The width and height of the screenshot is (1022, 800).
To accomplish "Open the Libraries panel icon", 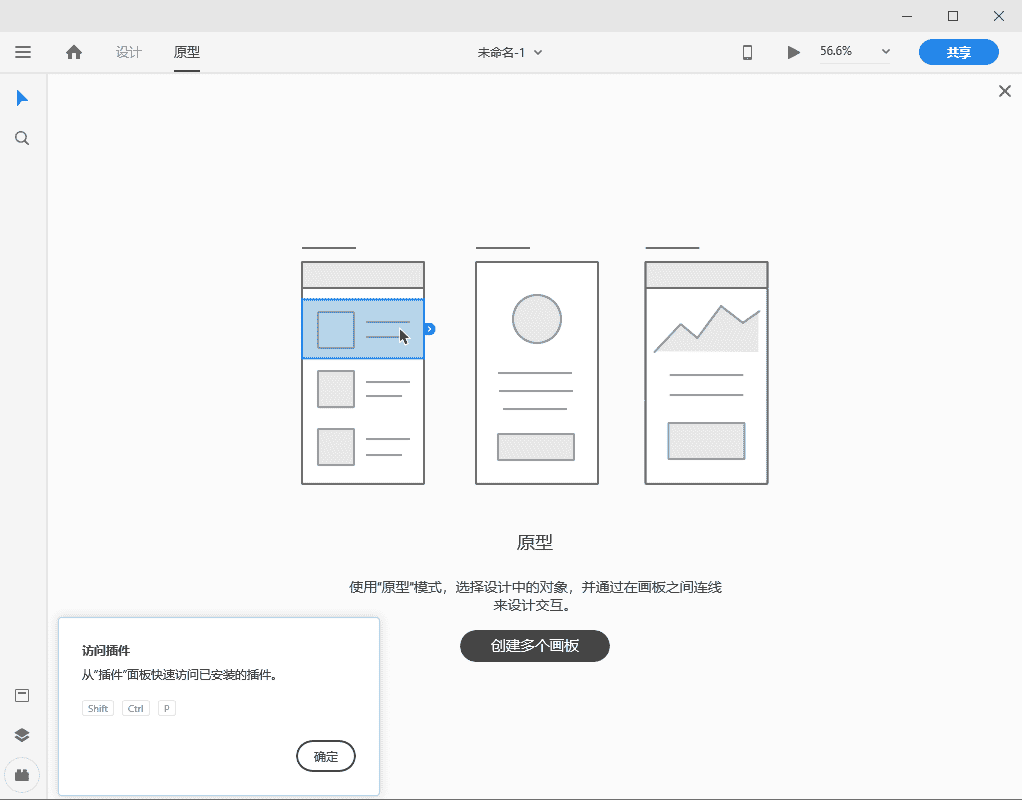I will 22,695.
